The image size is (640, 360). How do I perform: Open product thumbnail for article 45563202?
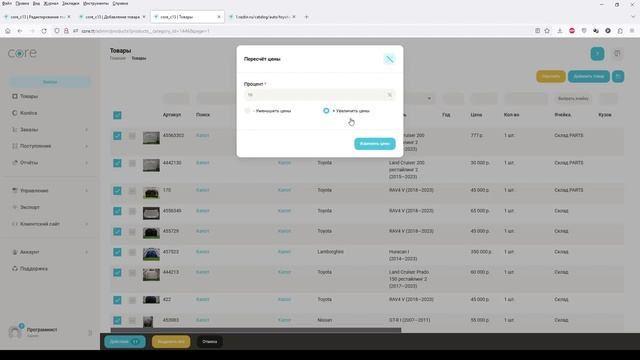point(151,138)
